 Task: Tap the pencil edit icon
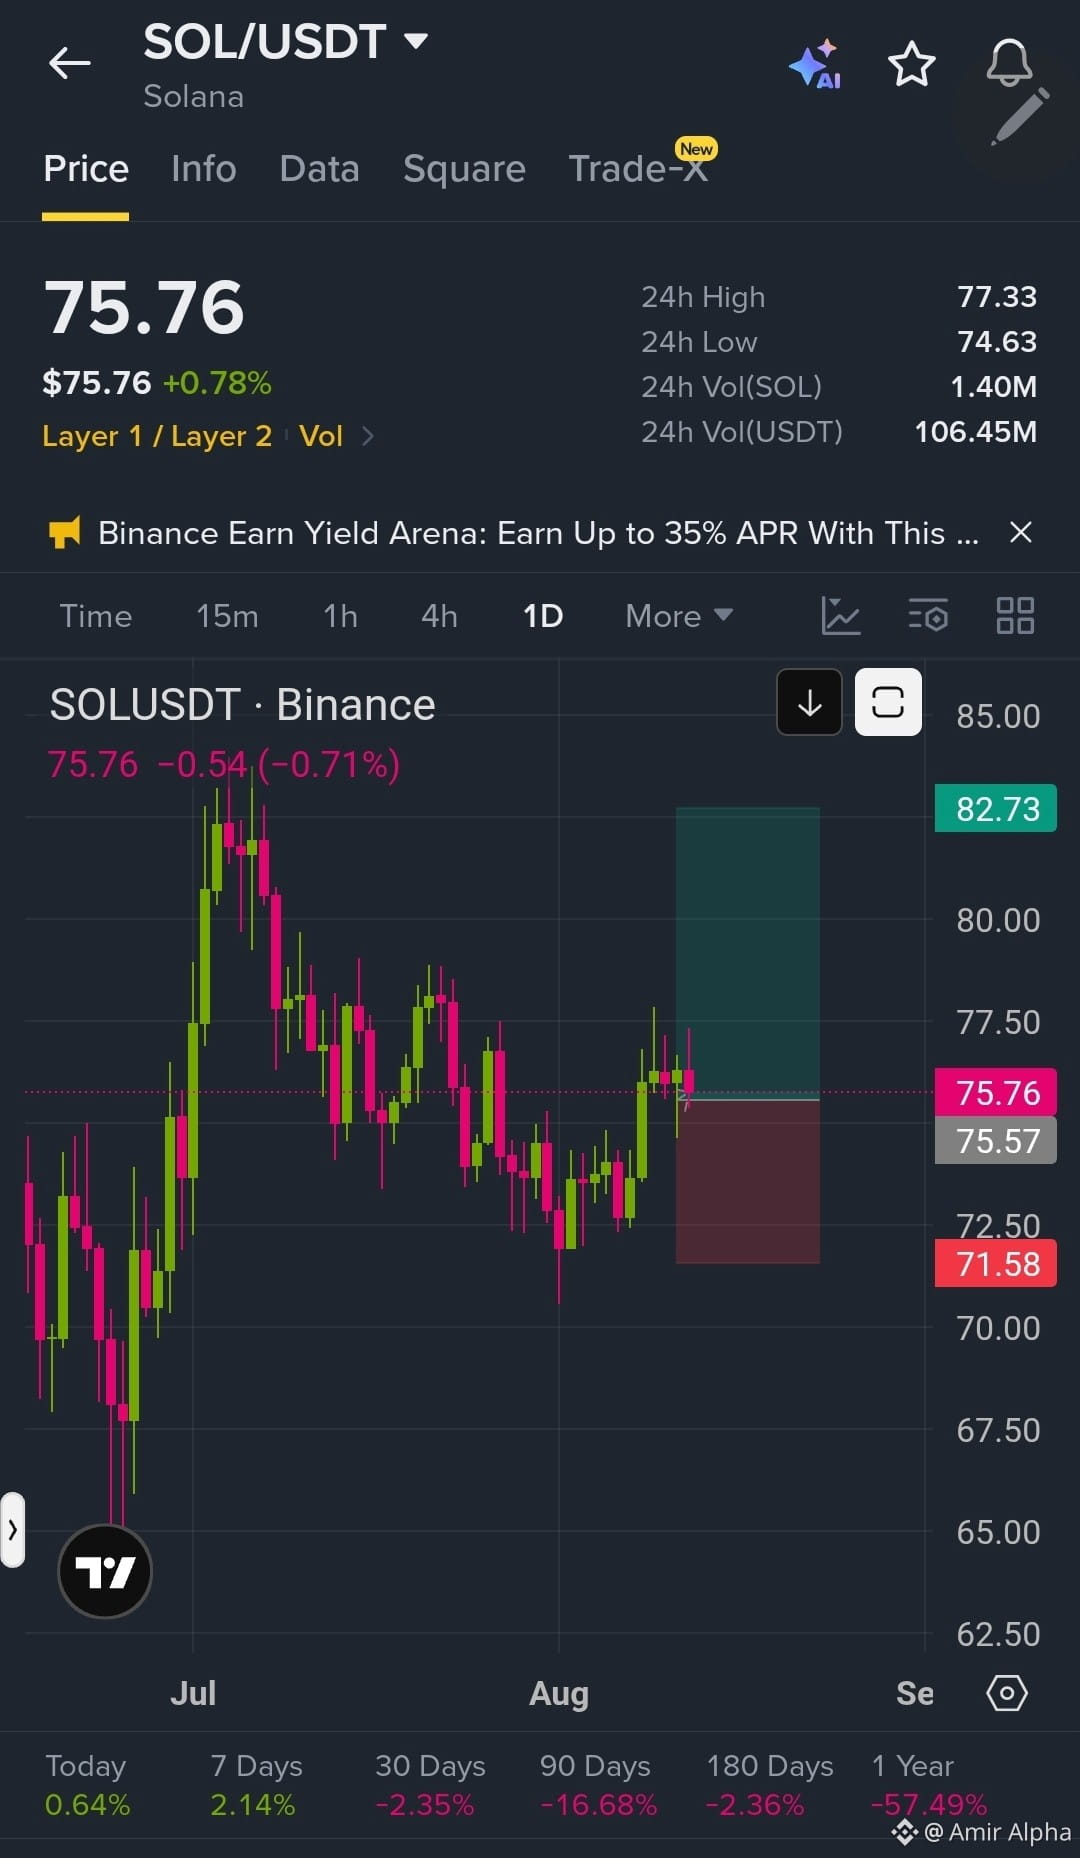pyautogui.click(x=1020, y=117)
